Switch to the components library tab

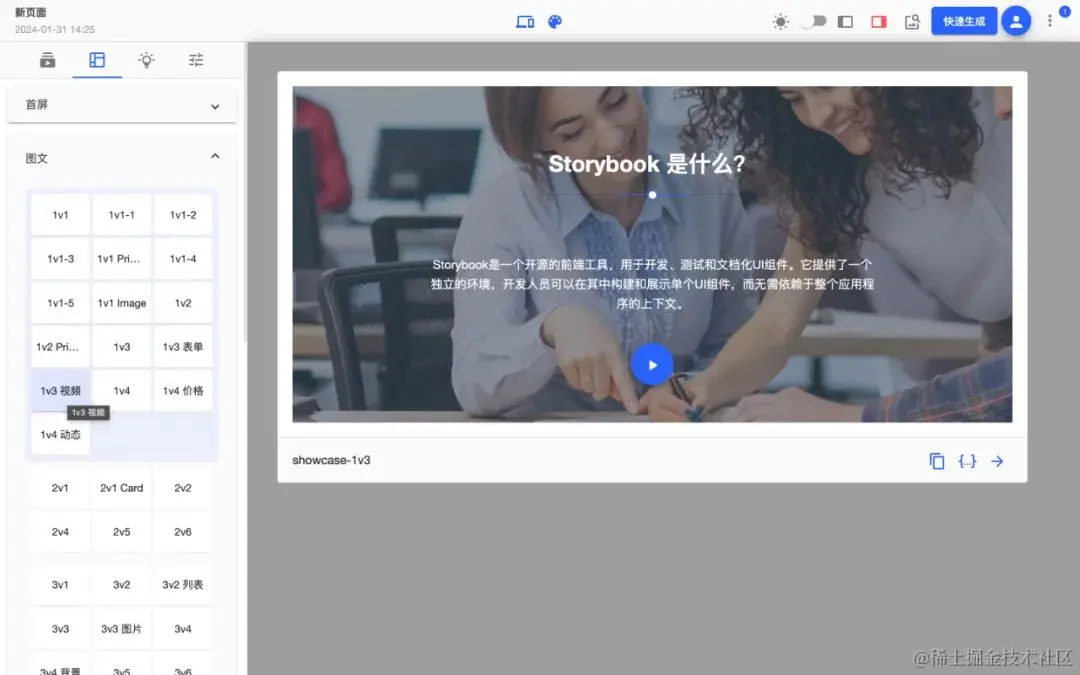click(x=48, y=60)
